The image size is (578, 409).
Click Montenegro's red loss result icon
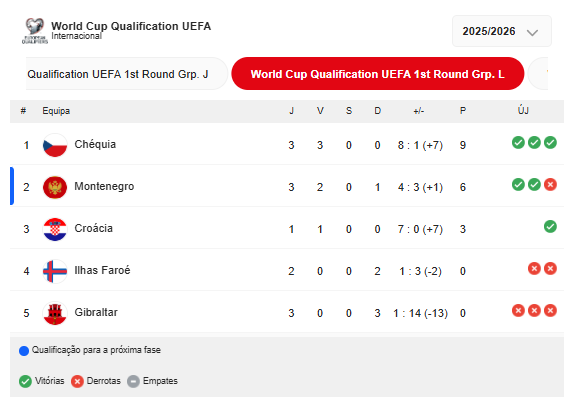550,184
